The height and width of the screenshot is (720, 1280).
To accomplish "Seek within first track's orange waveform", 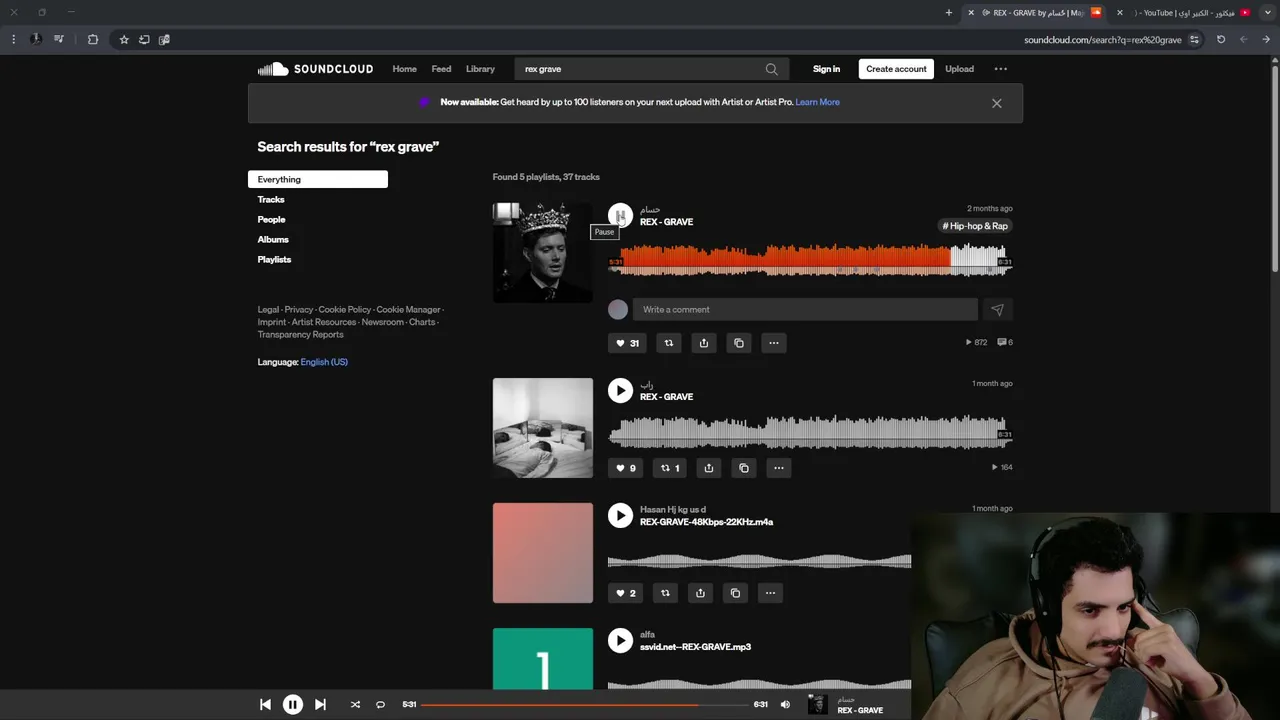I will click(x=810, y=260).
